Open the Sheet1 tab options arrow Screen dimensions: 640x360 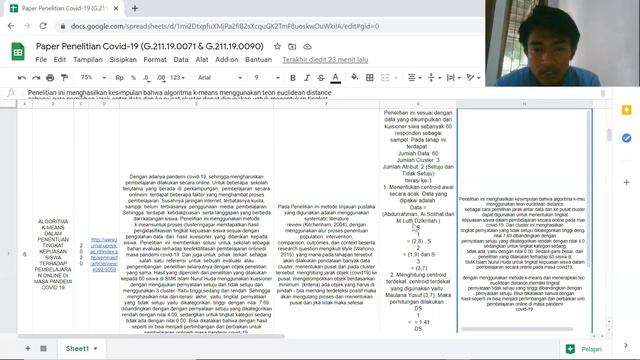[x=96, y=349]
